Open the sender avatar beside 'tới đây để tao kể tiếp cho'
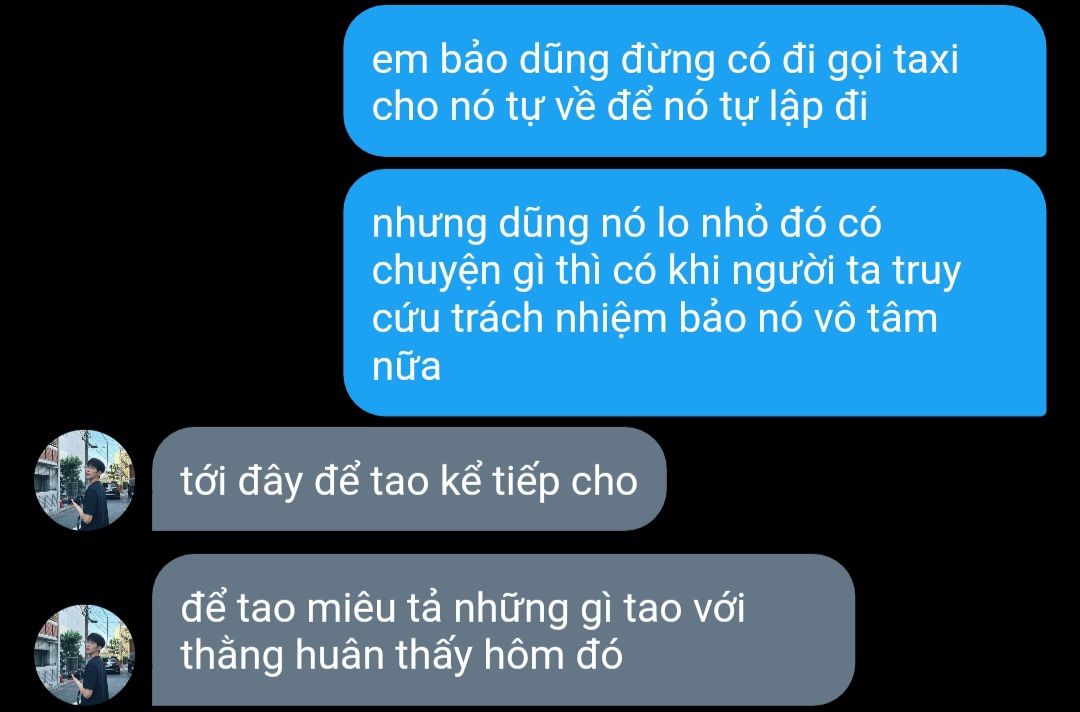 click(84, 480)
